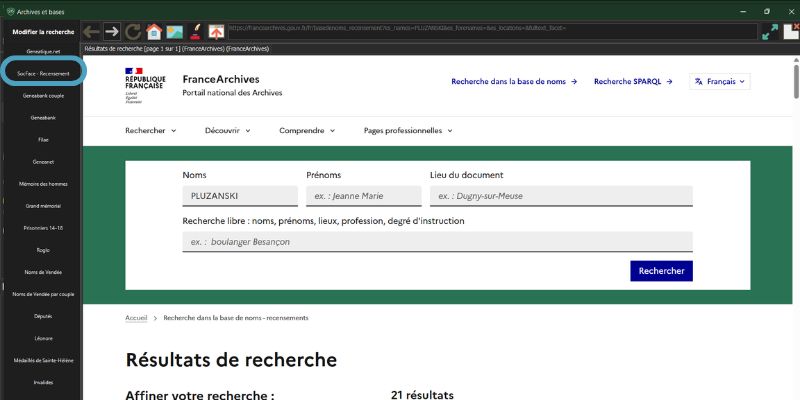This screenshot has height=400, width=800.
Task: Open Geneabank sidebar entry
Action: click(43, 117)
